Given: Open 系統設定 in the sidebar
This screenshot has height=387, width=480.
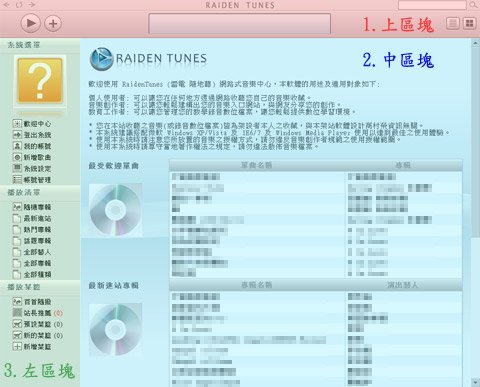Looking at the screenshot, I should click(x=32, y=169).
